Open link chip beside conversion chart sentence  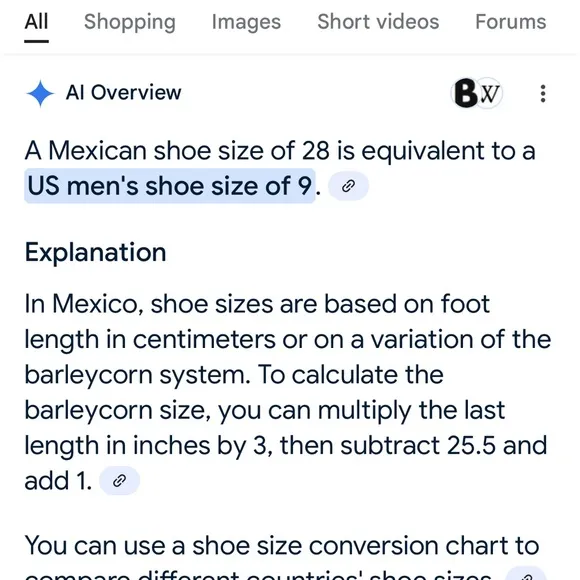click(526, 574)
